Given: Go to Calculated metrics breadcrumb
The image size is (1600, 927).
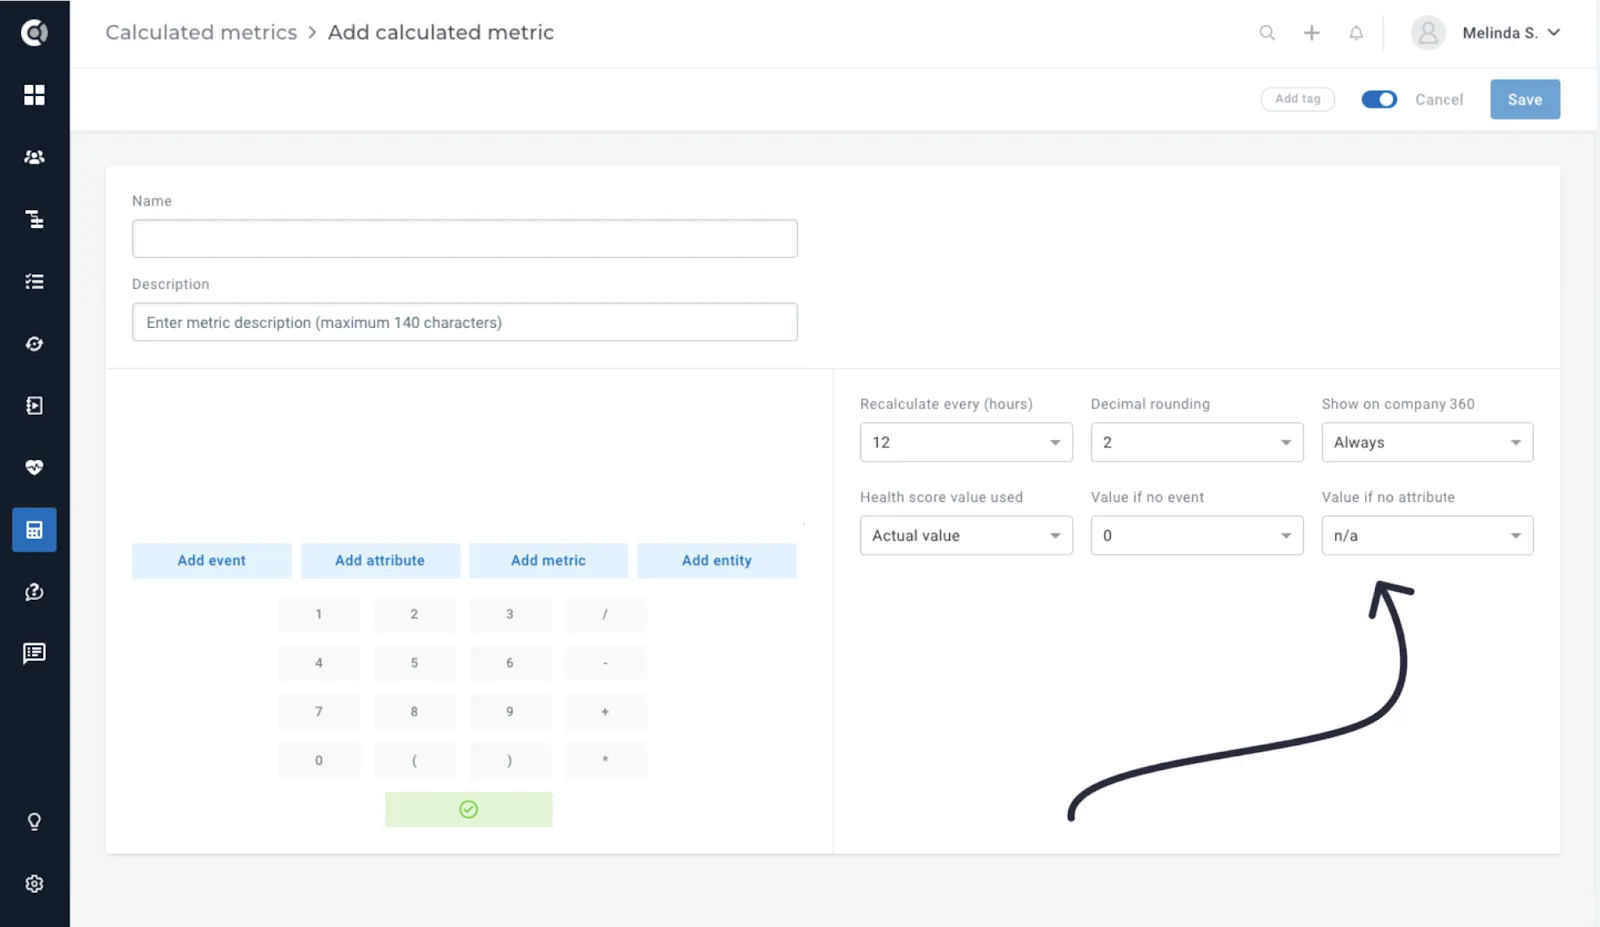Looking at the screenshot, I should click(201, 32).
